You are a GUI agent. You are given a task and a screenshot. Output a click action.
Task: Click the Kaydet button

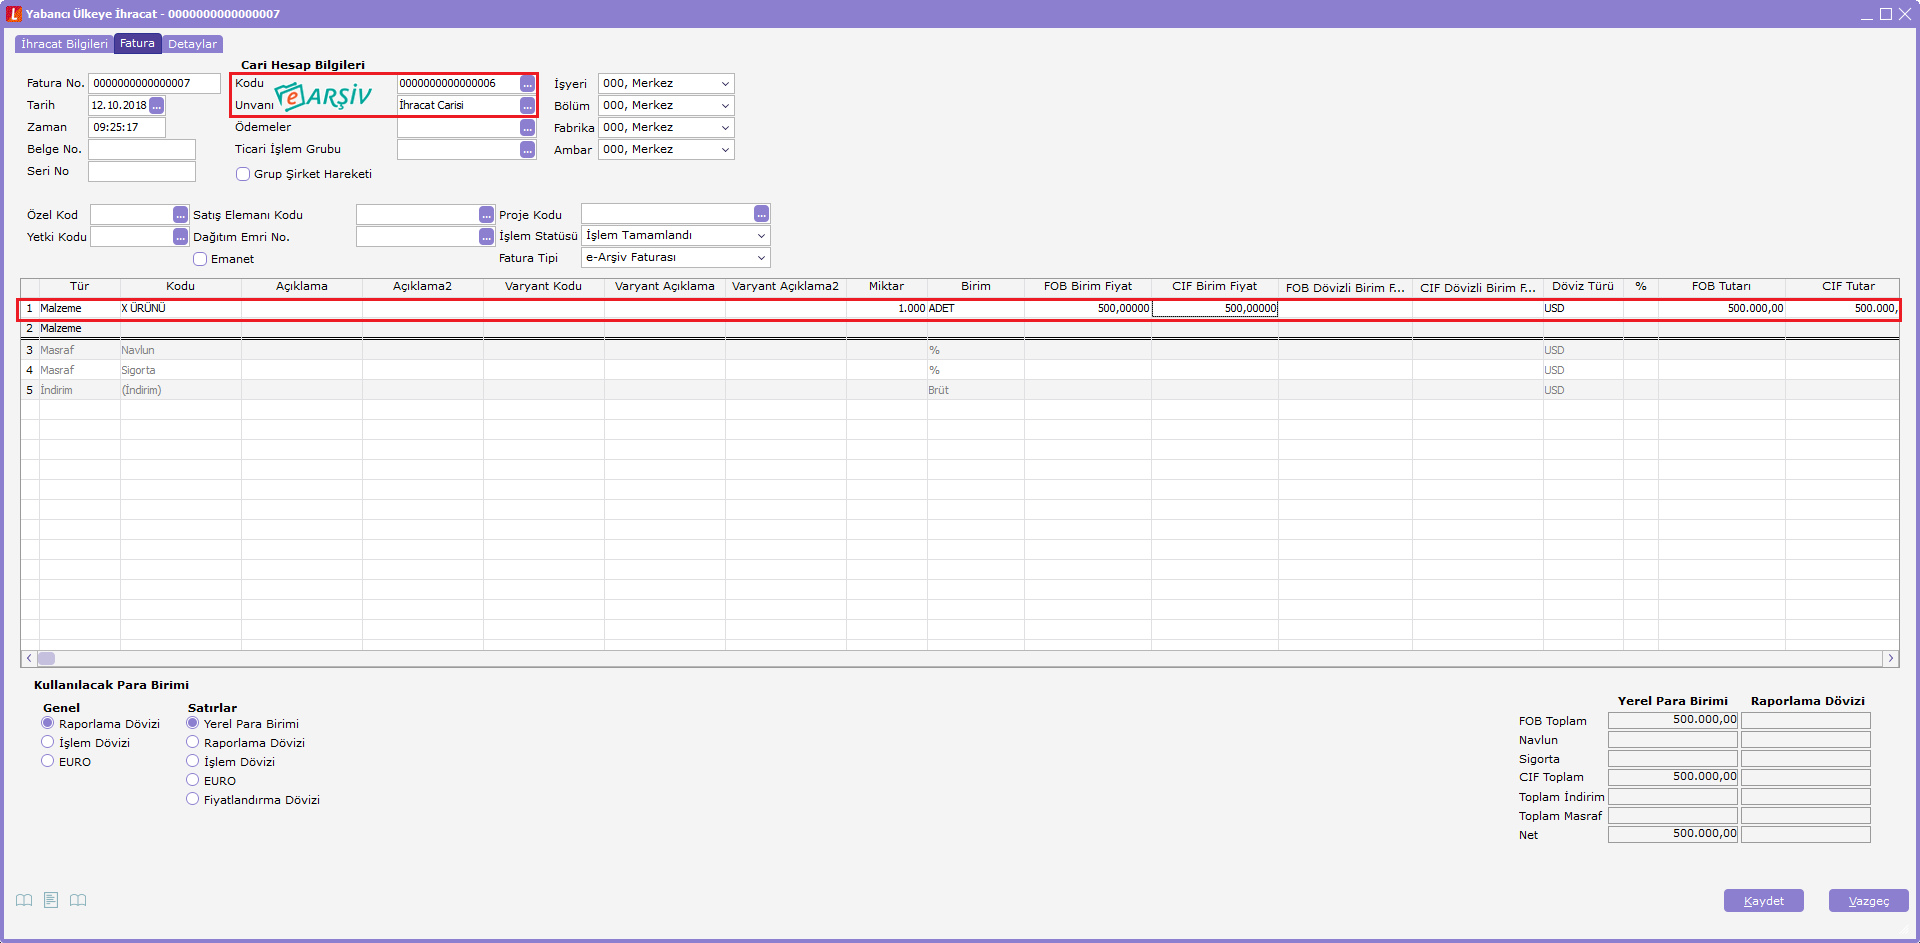[x=1763, y=901]
